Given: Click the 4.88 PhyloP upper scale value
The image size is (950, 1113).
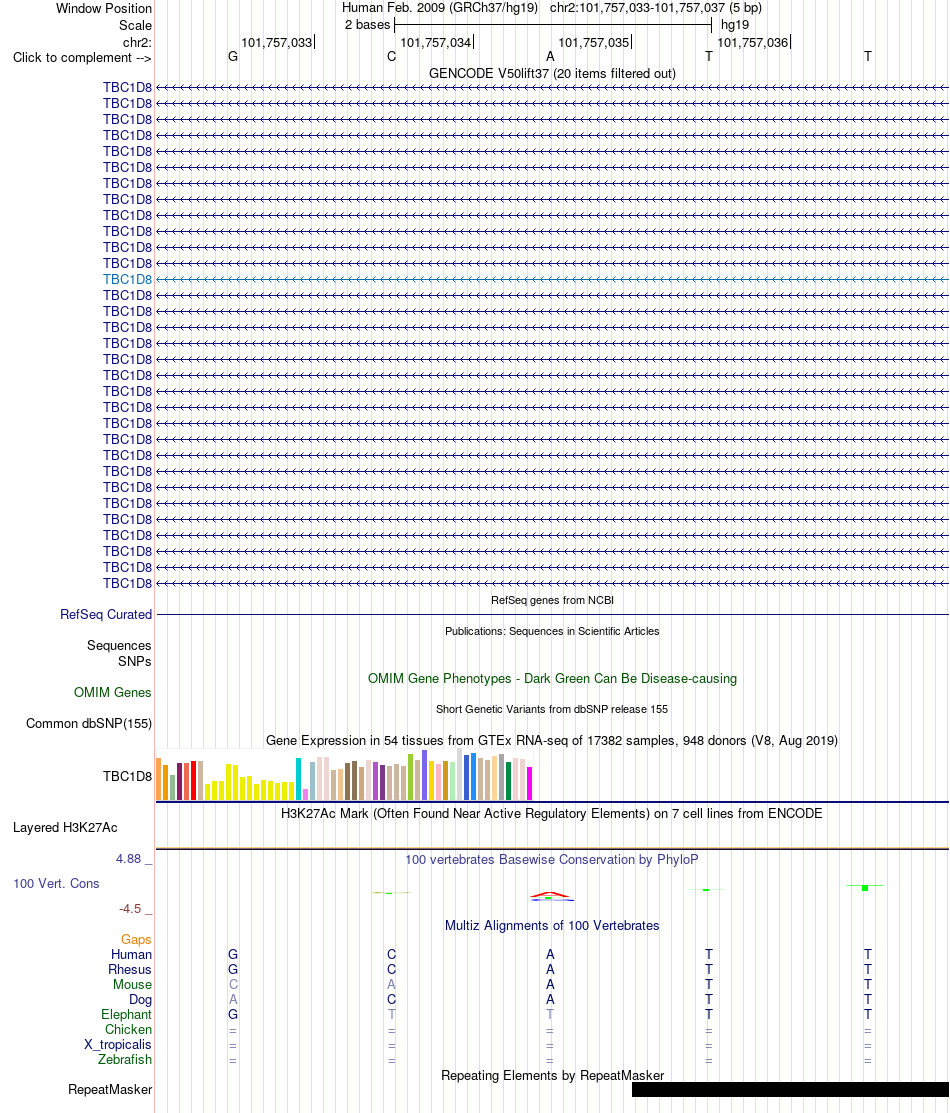Looking at the screenshot, I should (129, 858).
